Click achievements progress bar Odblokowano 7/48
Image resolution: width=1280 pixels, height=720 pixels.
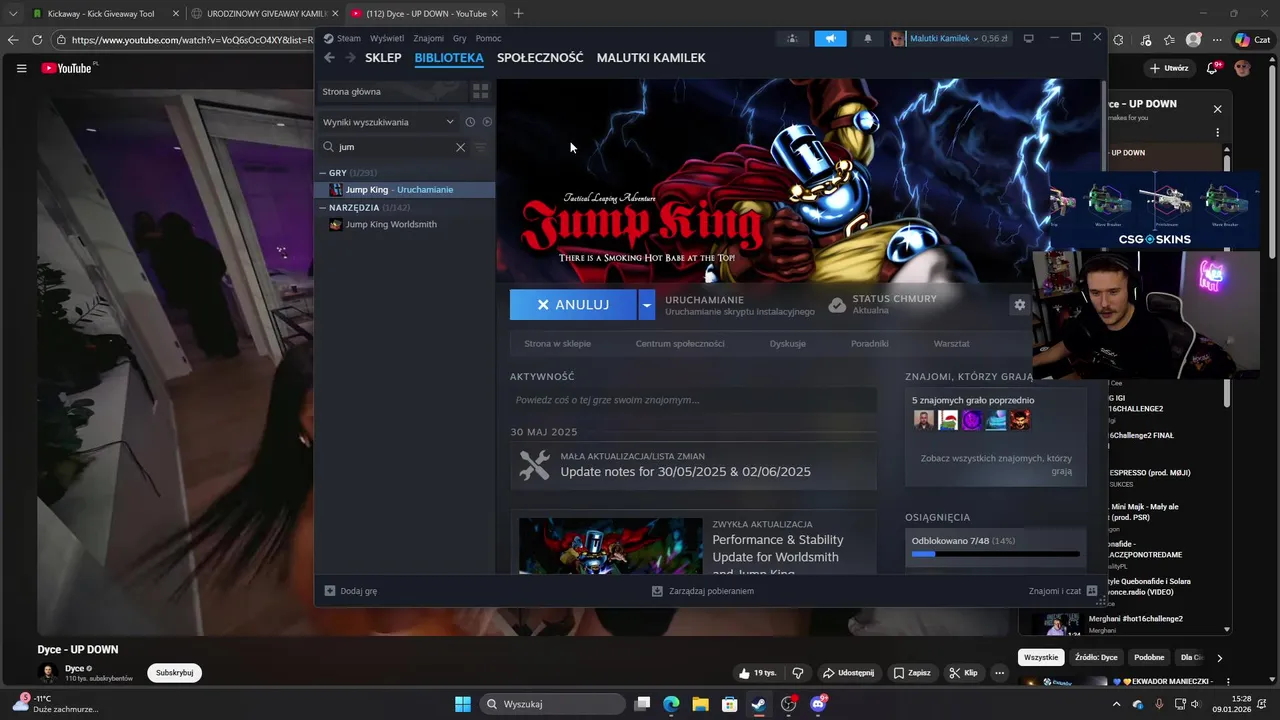point(995,554)
